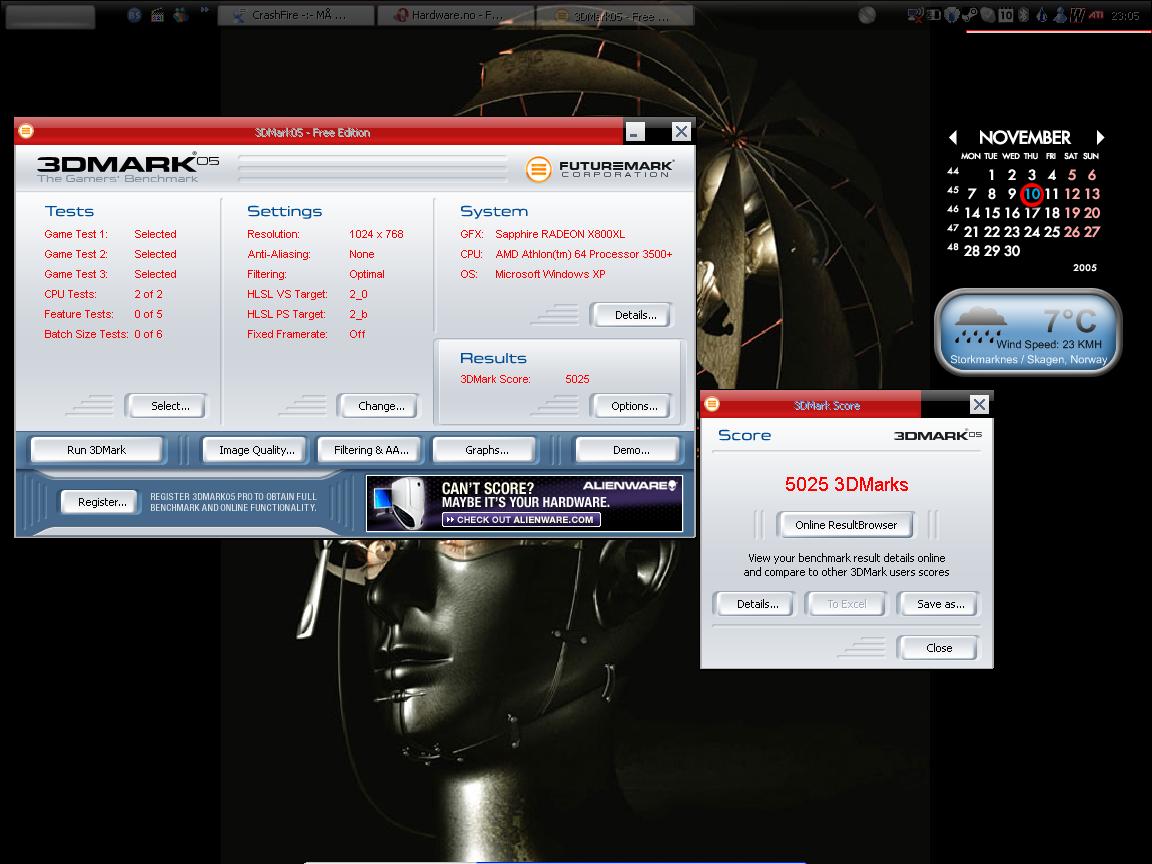The image size is (1152, 864).
Task: Click the 5025 3DMarks score text
Action: point(846,484)
